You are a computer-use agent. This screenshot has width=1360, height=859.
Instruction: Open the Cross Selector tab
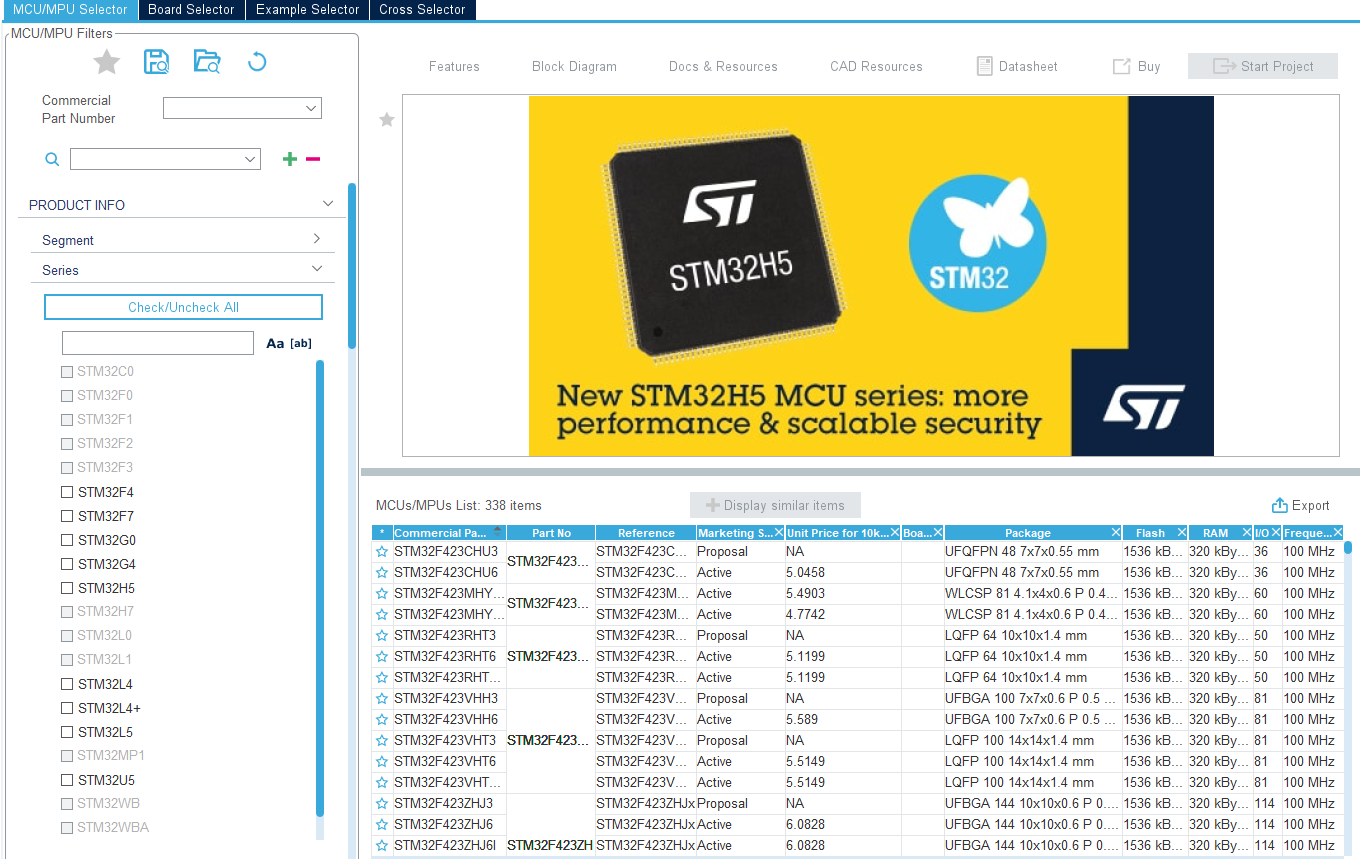coord(422,10)
